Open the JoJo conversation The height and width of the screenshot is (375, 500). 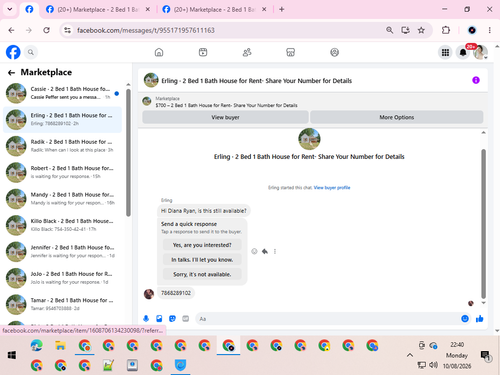coord(62,278)
